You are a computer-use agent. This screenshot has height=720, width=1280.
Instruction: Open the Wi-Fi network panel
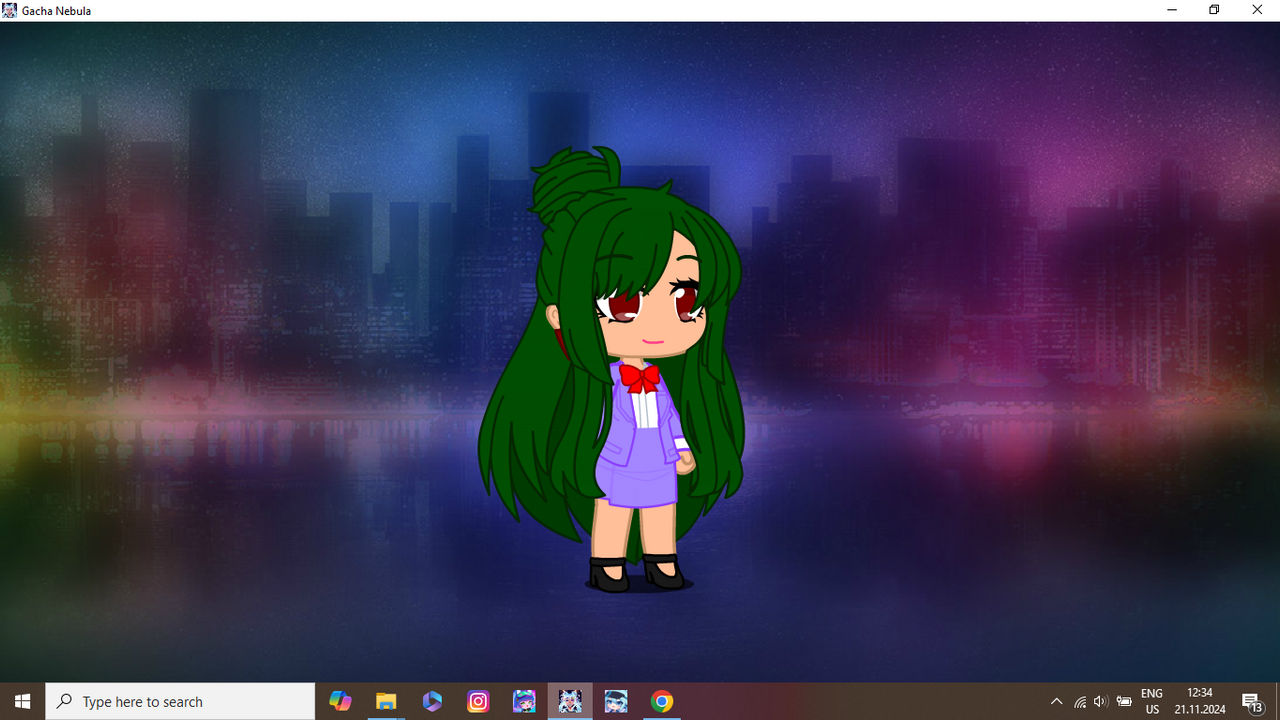coord(1080,701)
